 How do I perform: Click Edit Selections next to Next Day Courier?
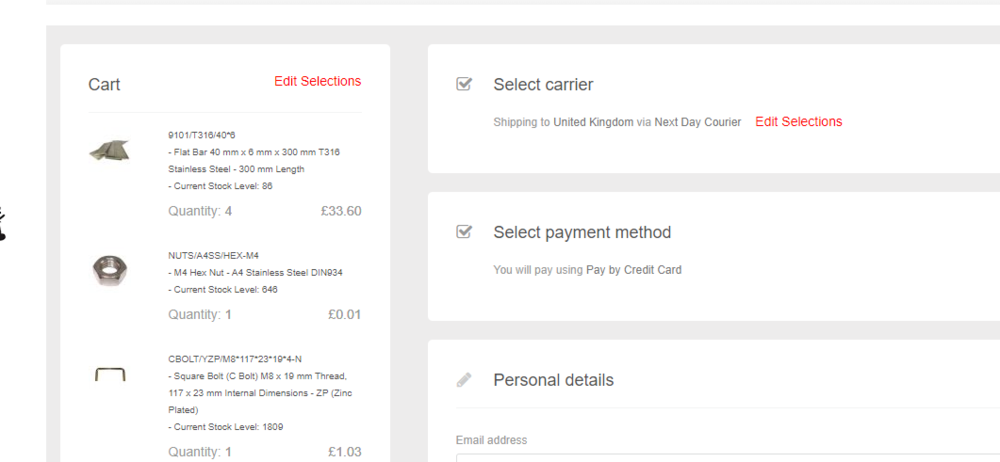click(798, 122)
